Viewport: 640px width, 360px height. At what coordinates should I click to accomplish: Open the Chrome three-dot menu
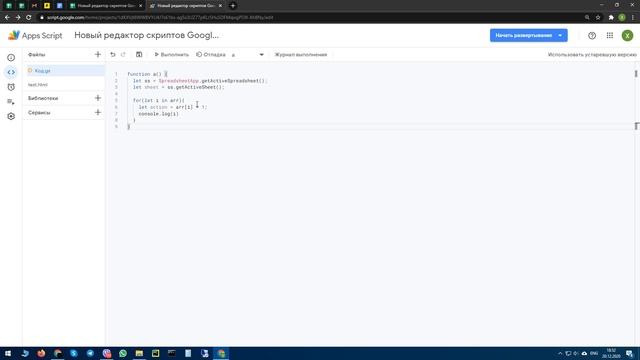tap(633, 18)
